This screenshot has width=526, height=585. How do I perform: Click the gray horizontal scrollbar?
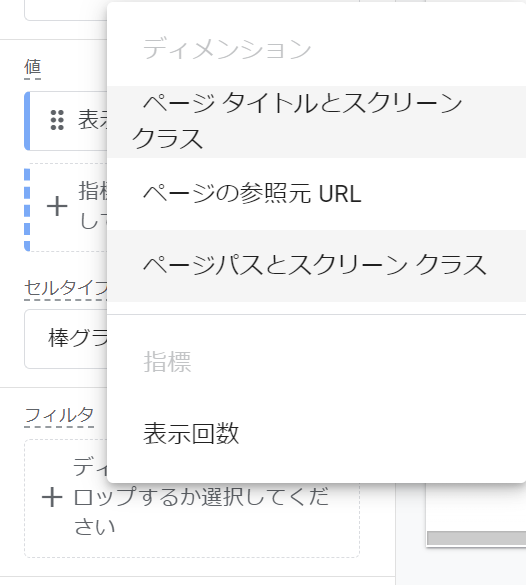[477, 538]
